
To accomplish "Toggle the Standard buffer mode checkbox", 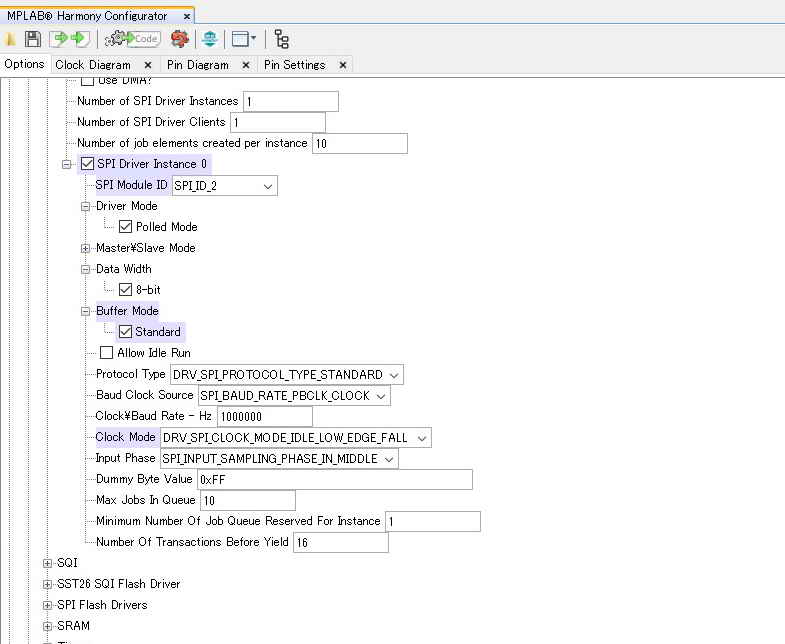I will tap(125, 332).
